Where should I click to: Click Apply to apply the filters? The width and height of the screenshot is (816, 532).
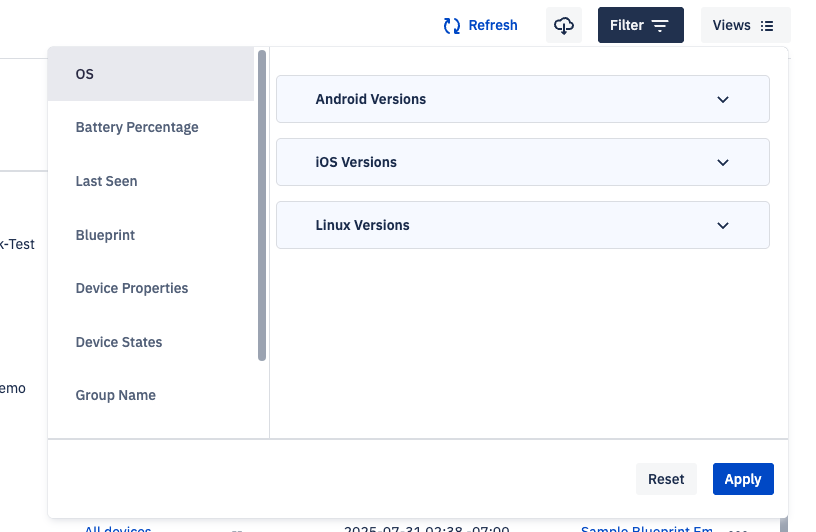pos(743,479)
